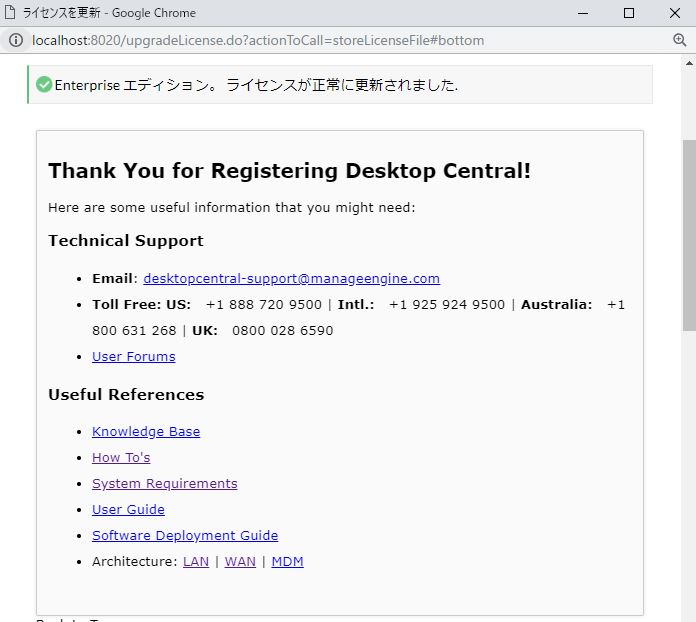Close the Chrome window

click(675, 13)
